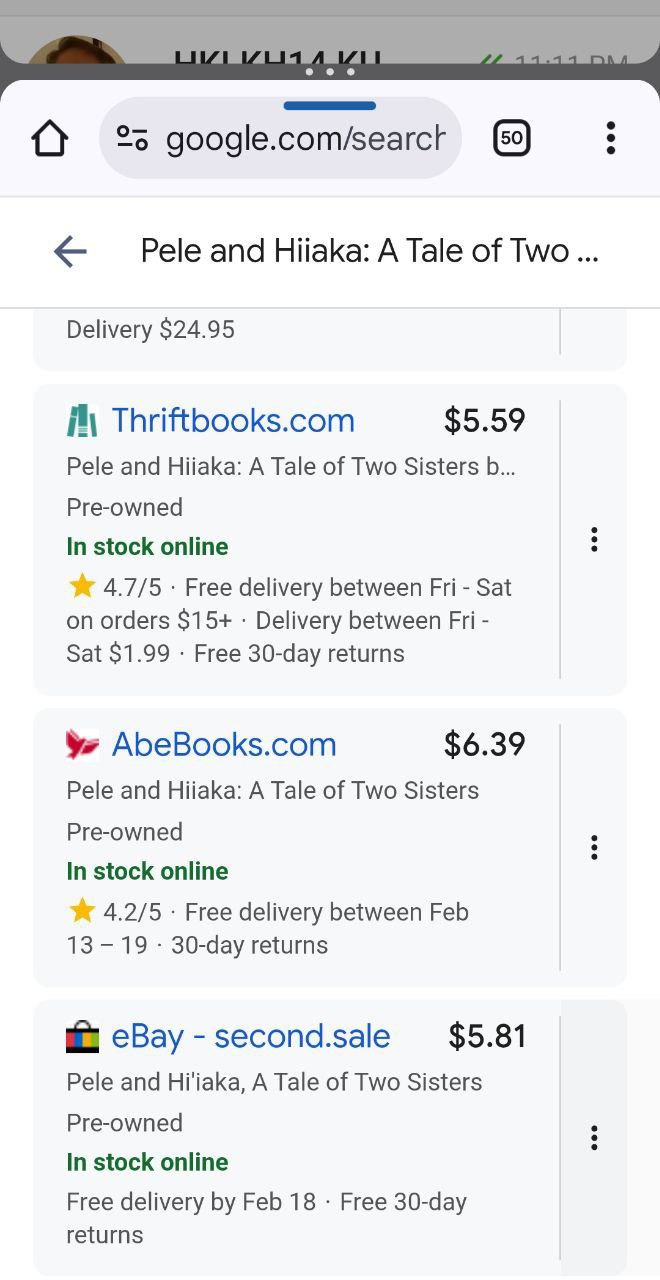Tap the AbeBooks logo icon
This screenshot has width=660, height=1280.
point(82,745)
